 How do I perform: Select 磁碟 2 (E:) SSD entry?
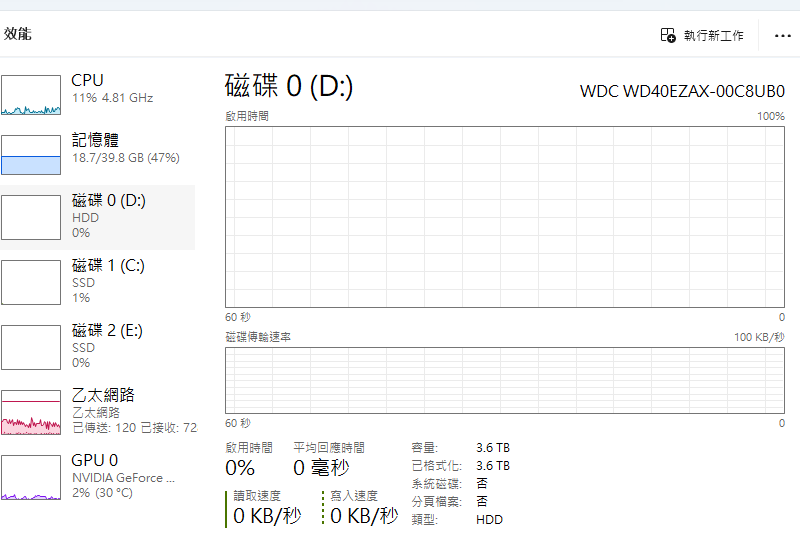click(108, 331)
